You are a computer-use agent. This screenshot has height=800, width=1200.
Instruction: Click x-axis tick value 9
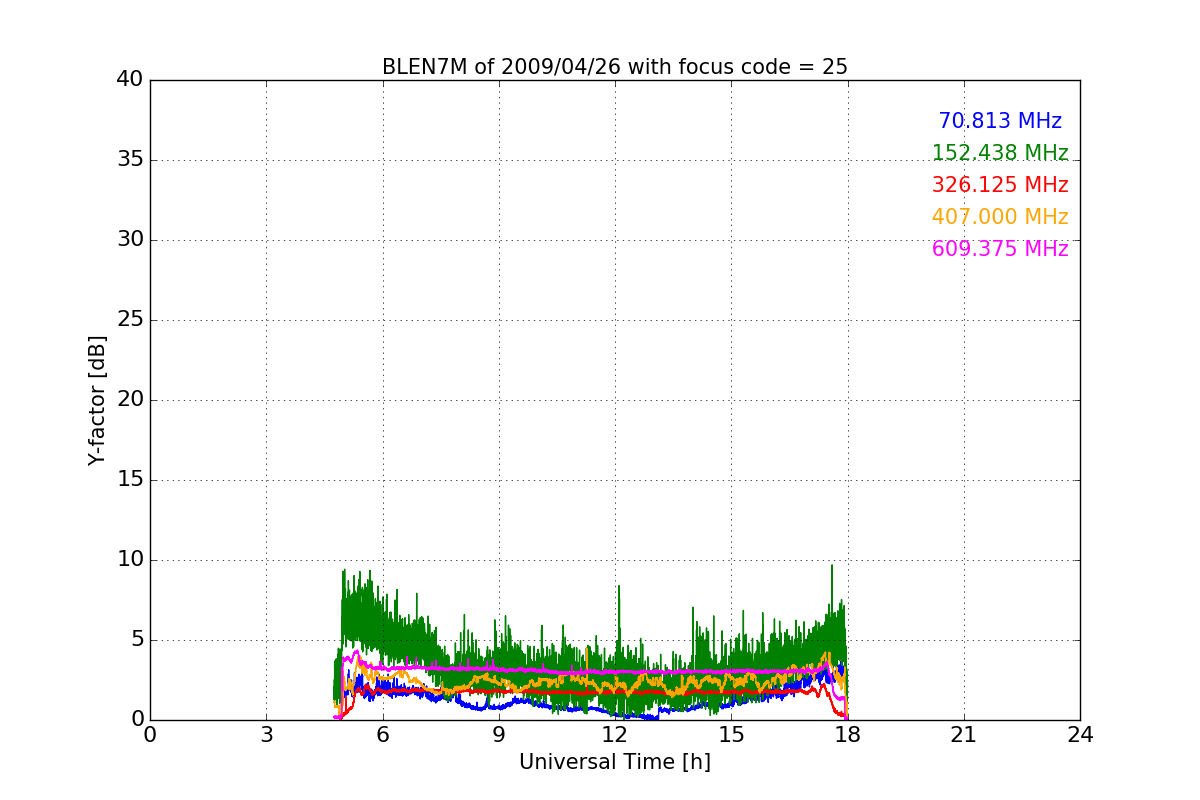[x=499, y=734]
